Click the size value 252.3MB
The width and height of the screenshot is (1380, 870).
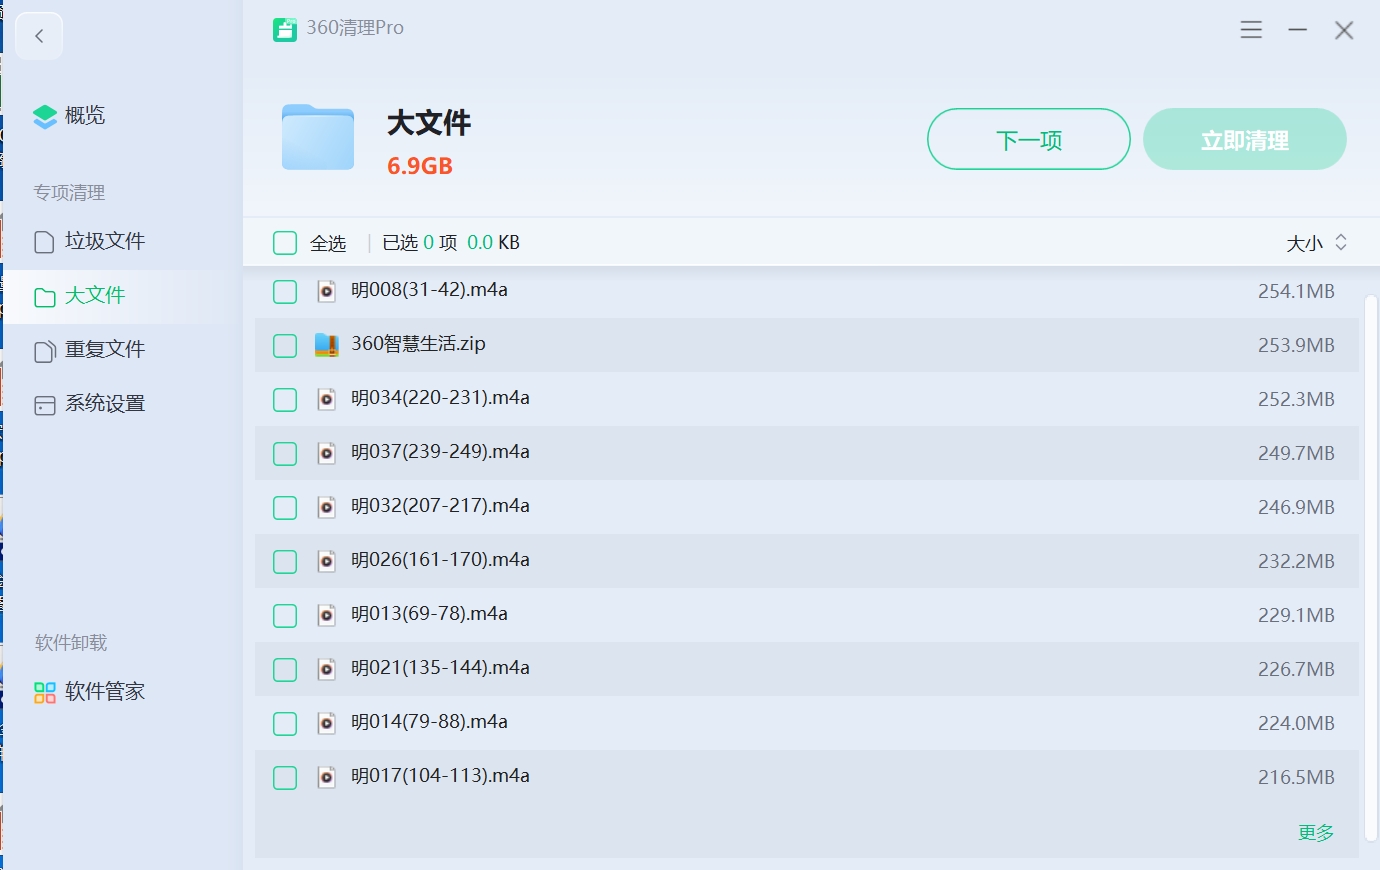tap(1296, 400)
